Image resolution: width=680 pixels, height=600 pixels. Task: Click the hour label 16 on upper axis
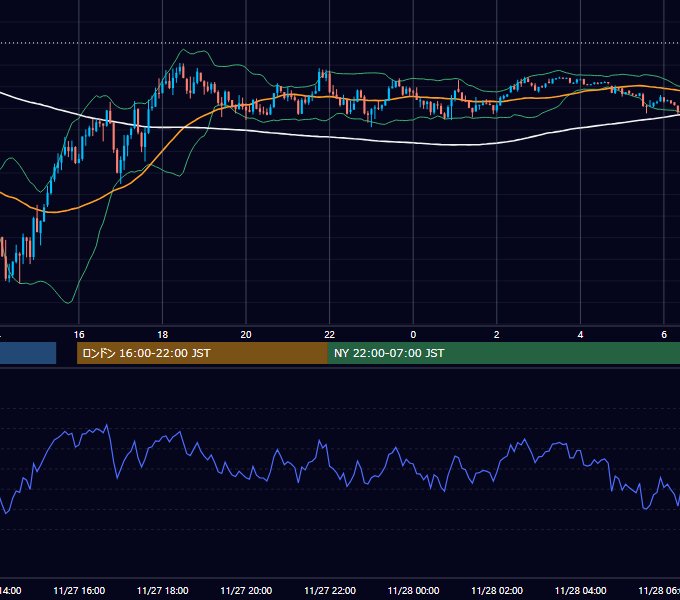point(79,335)
